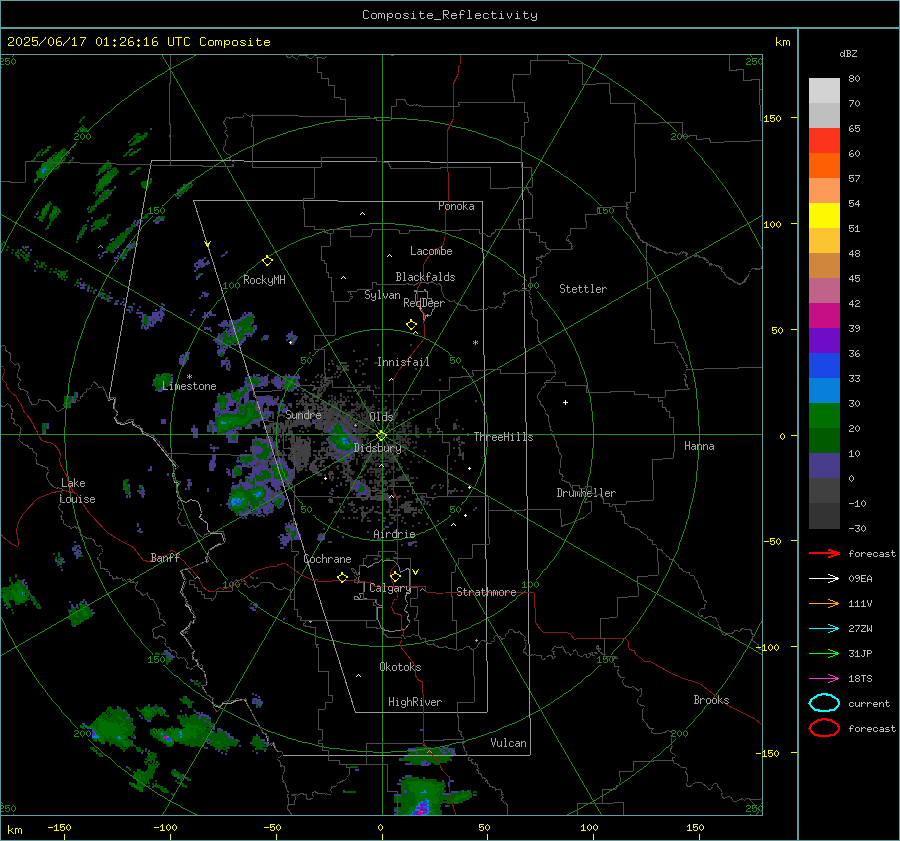
Task: Click the asterisk marker east of Innisfail
Action: point(475,343)
